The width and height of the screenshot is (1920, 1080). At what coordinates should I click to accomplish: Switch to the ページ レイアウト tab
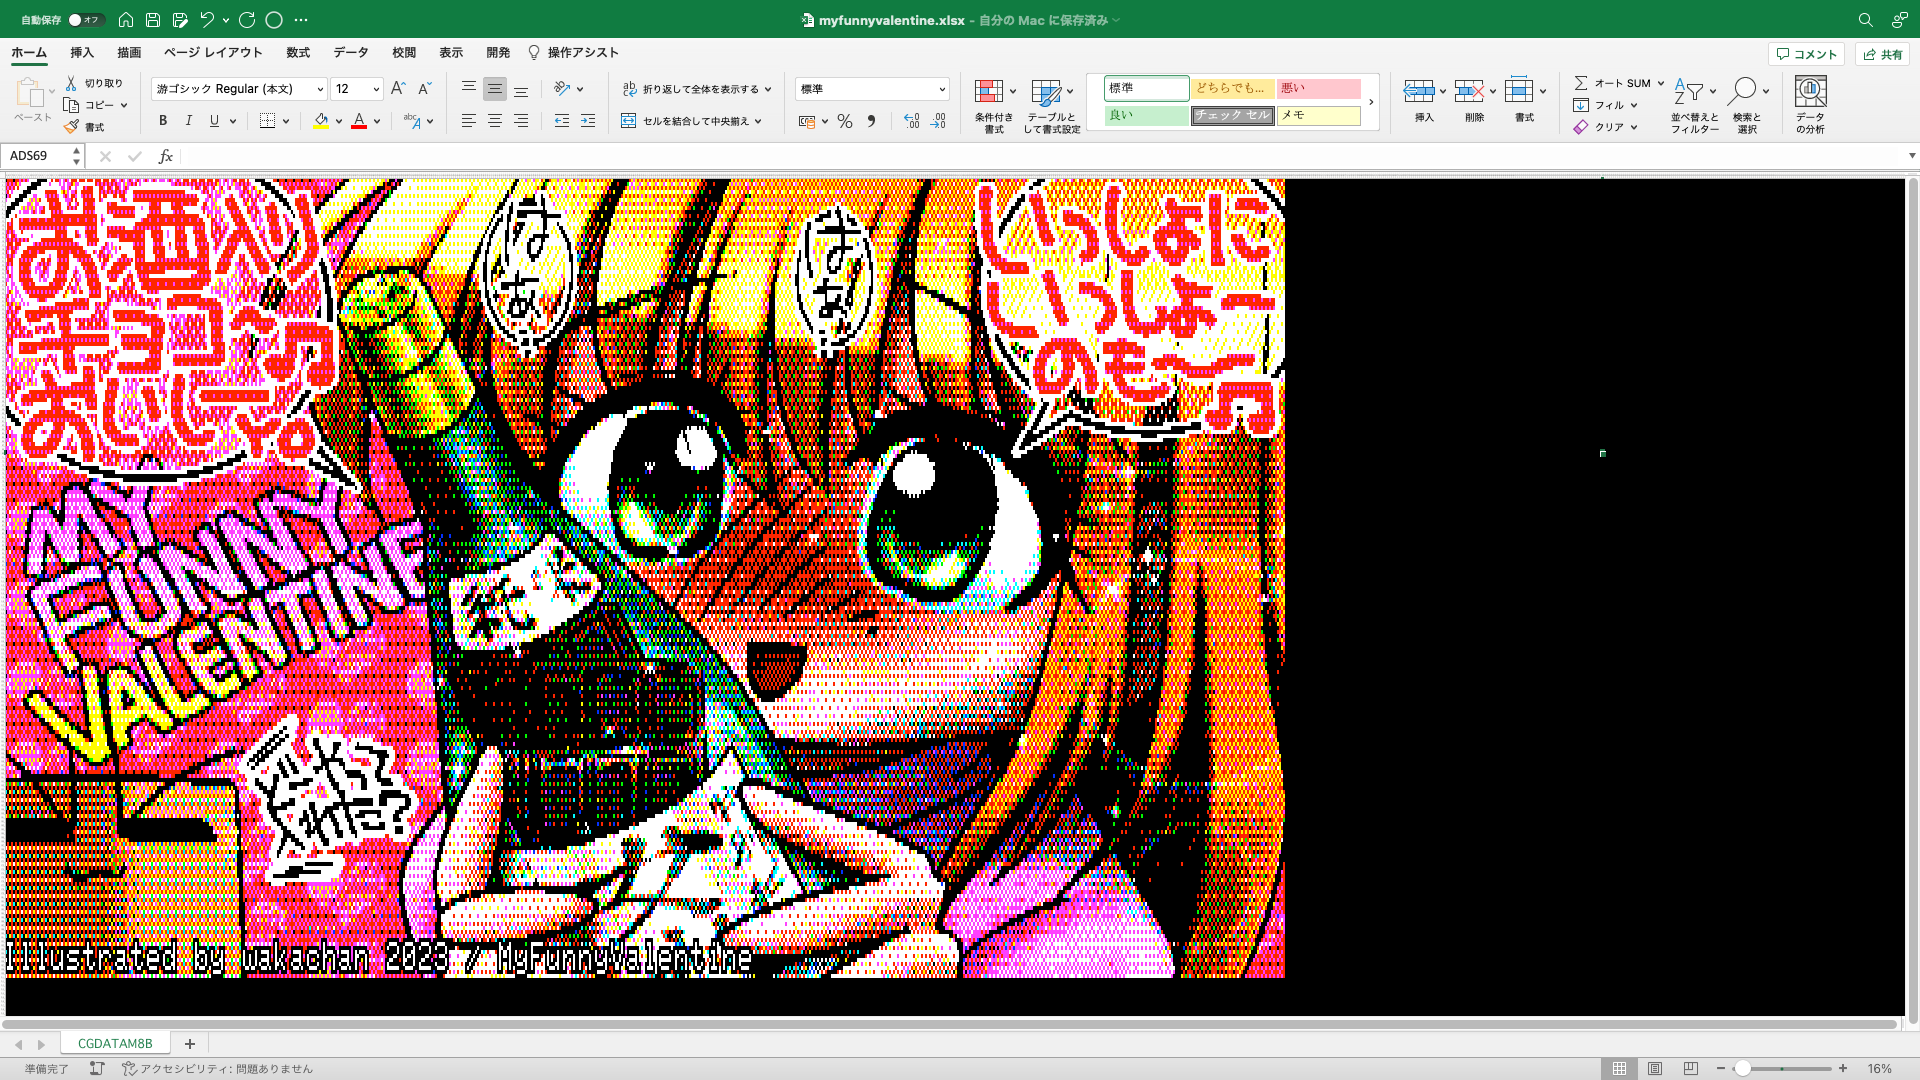[x=213, y=53]
